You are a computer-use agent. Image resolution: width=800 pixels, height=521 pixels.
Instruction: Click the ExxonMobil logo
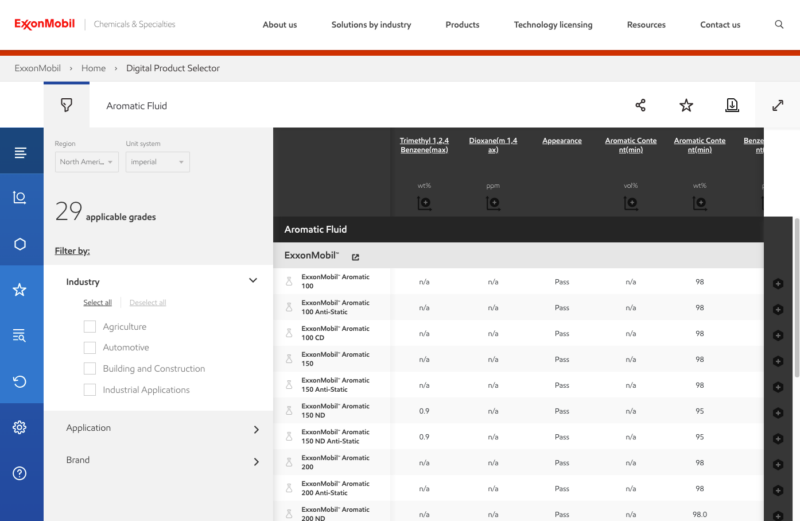[44, 24]
